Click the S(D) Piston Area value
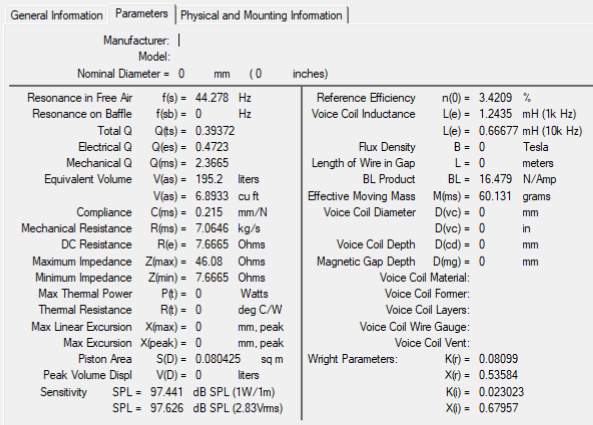Screen dimensions: 593x425 pyautogui.click(x=218, y=359)
